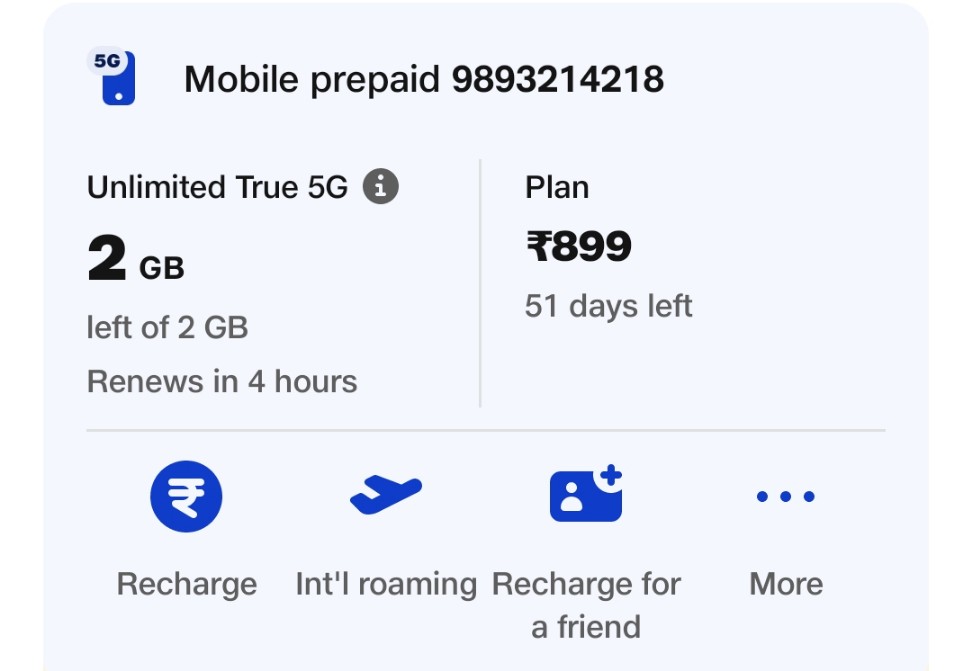Click the Int'l roaming label
Image resolution: width=972 pixels, height=671 pixels.
point(386,584)
